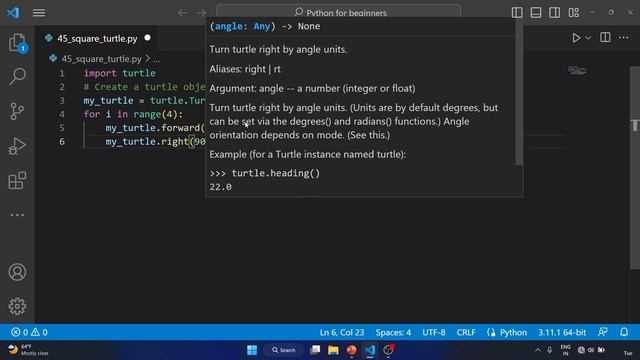This screenshot has height=360, width=640.
Task: Open Customize Layout button
Action: [574, 13]
